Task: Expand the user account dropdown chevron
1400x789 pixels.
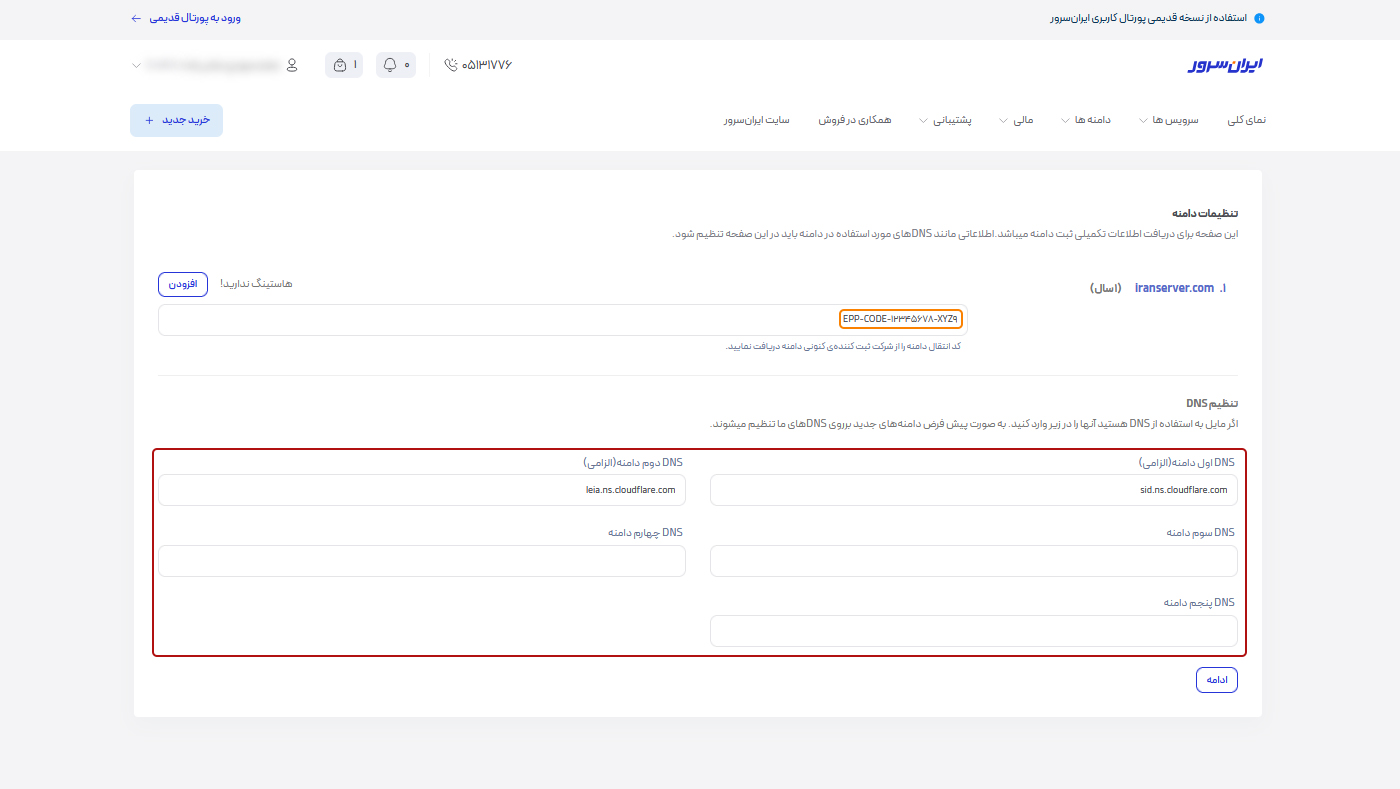Action: 136,66
